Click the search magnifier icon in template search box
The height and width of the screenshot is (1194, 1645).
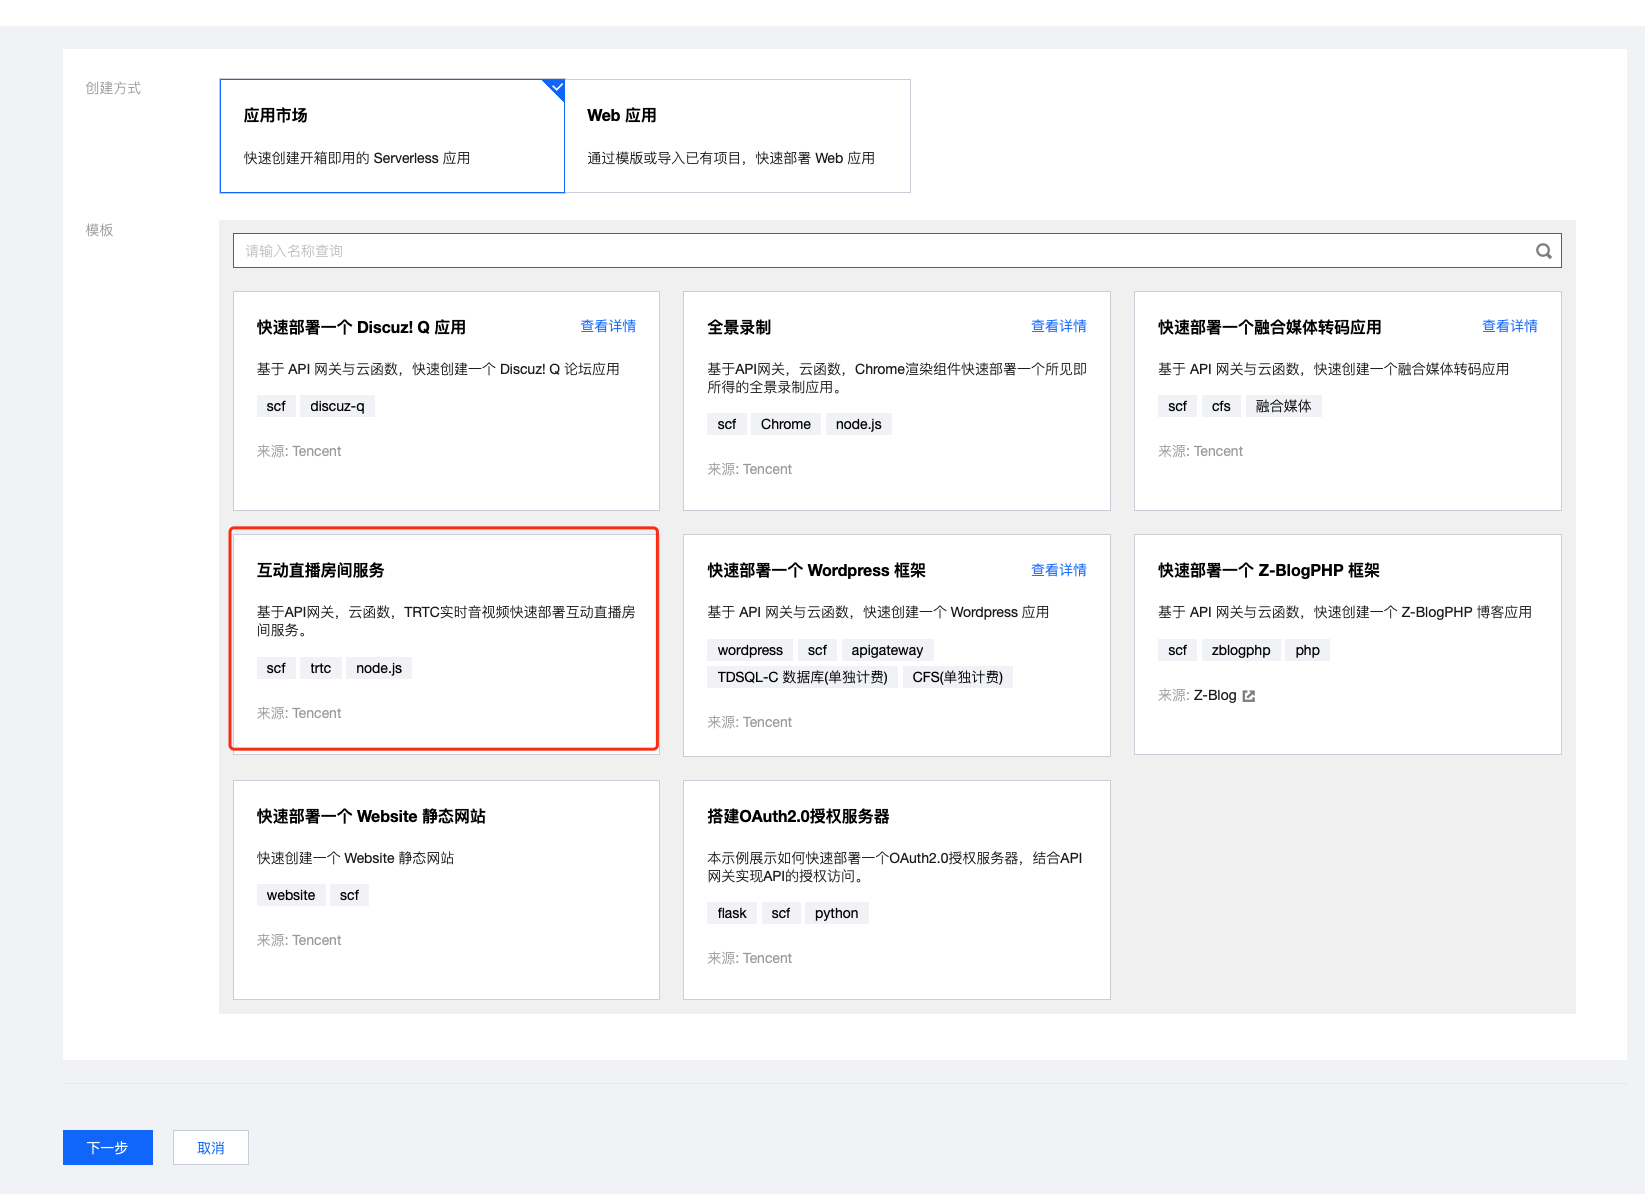tap(1544, 251)
